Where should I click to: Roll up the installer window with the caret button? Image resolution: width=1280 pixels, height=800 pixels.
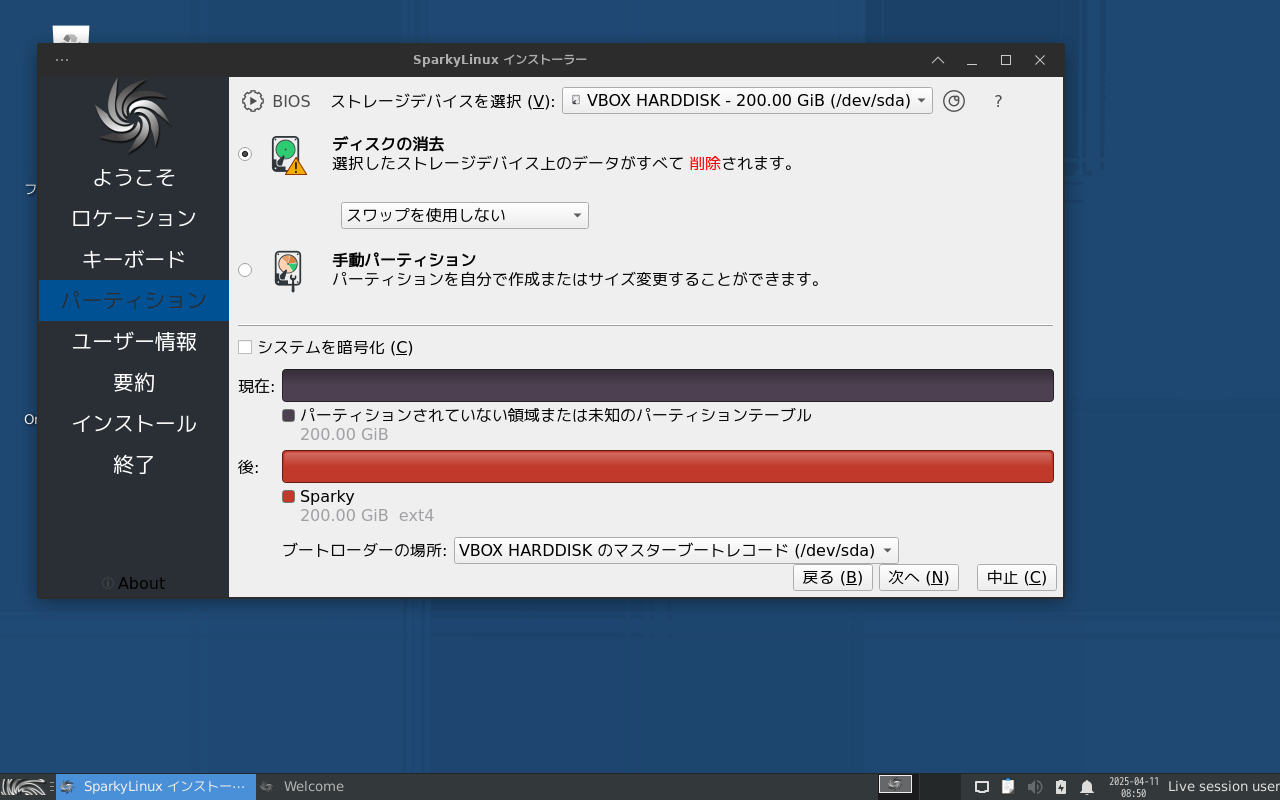coord(938,60)
